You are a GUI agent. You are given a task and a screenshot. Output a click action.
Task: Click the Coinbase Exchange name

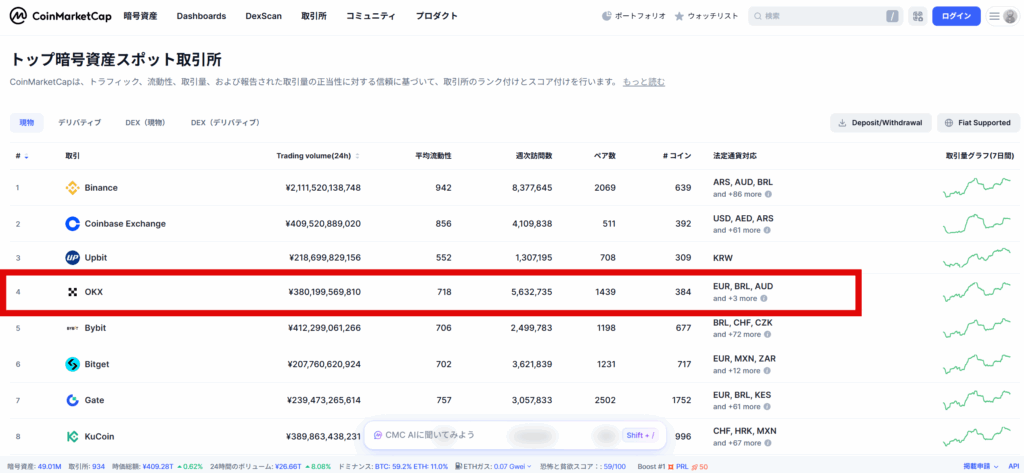[125, 224]
